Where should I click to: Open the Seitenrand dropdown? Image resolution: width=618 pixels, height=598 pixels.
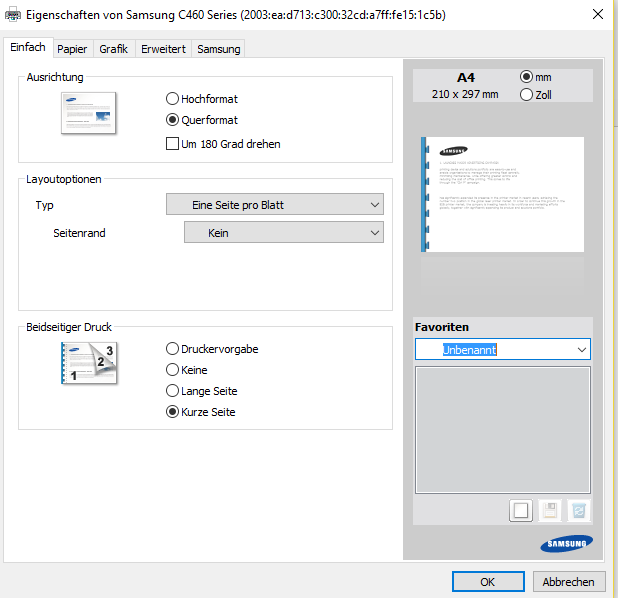(284, 232)
